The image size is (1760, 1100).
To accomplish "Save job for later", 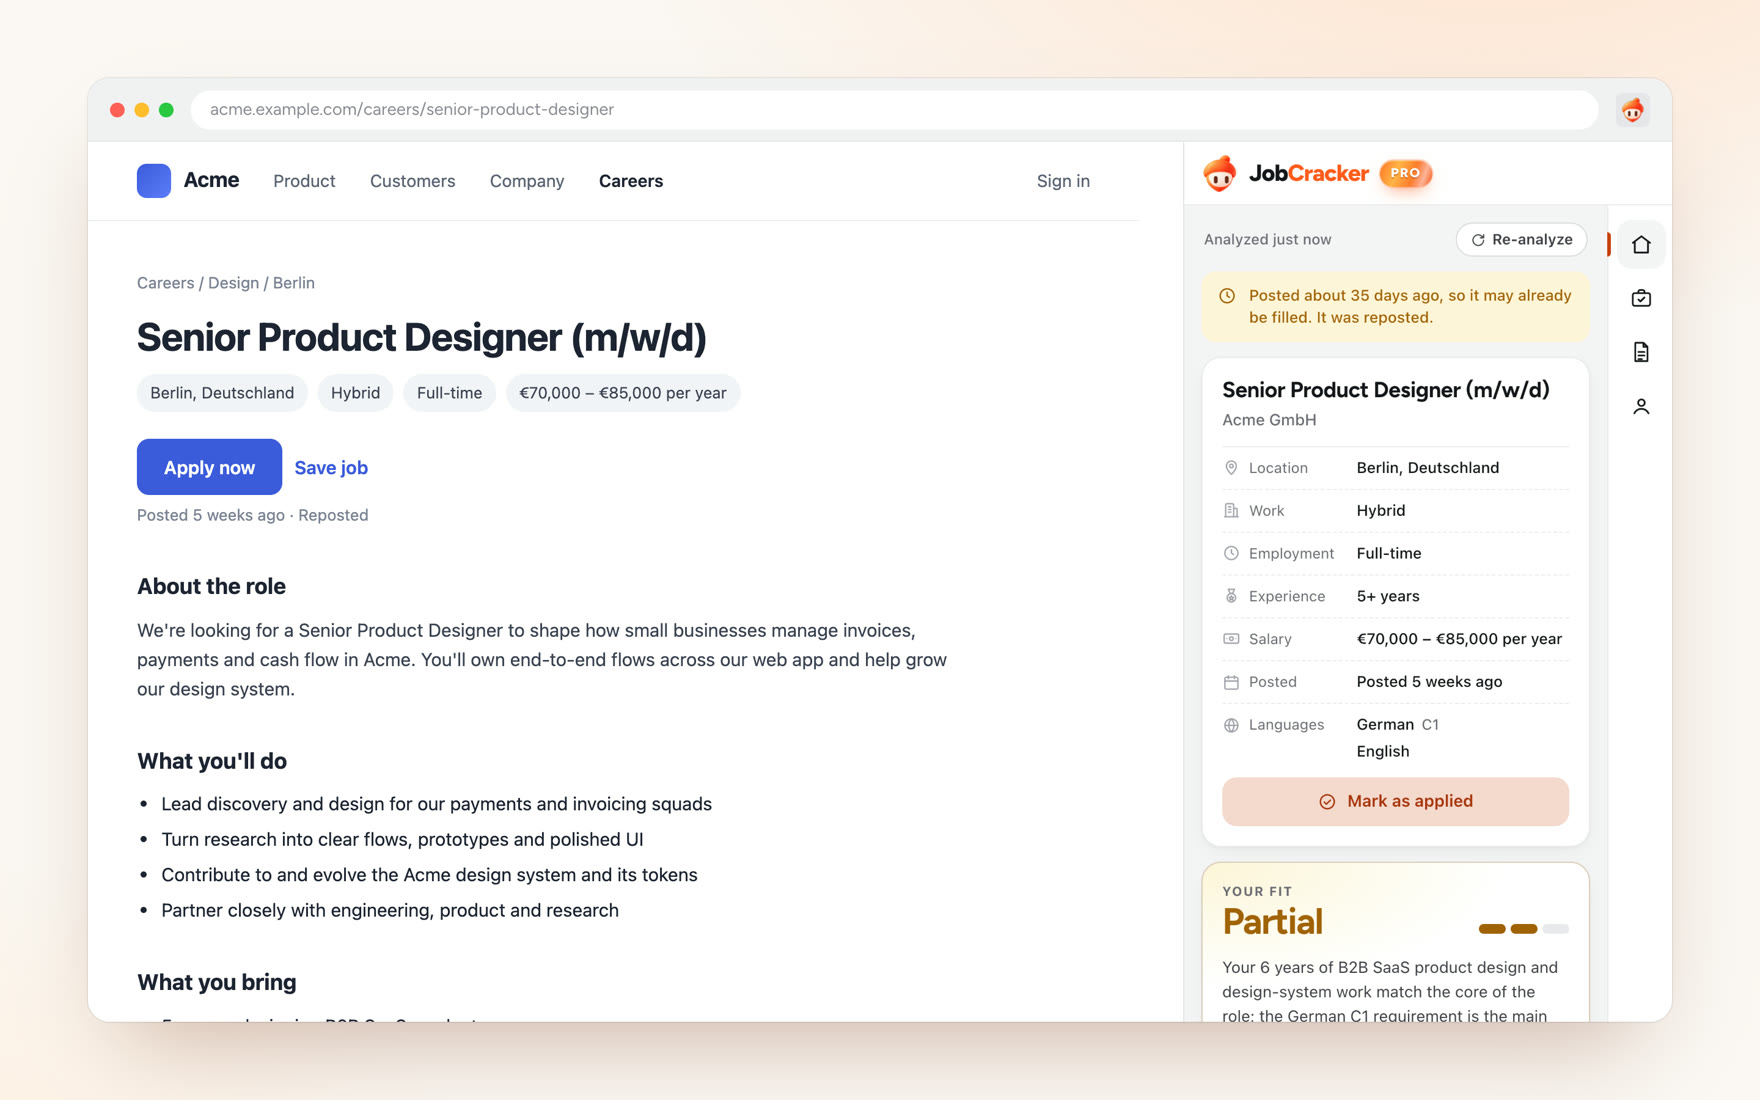I will tap(331, 467).
